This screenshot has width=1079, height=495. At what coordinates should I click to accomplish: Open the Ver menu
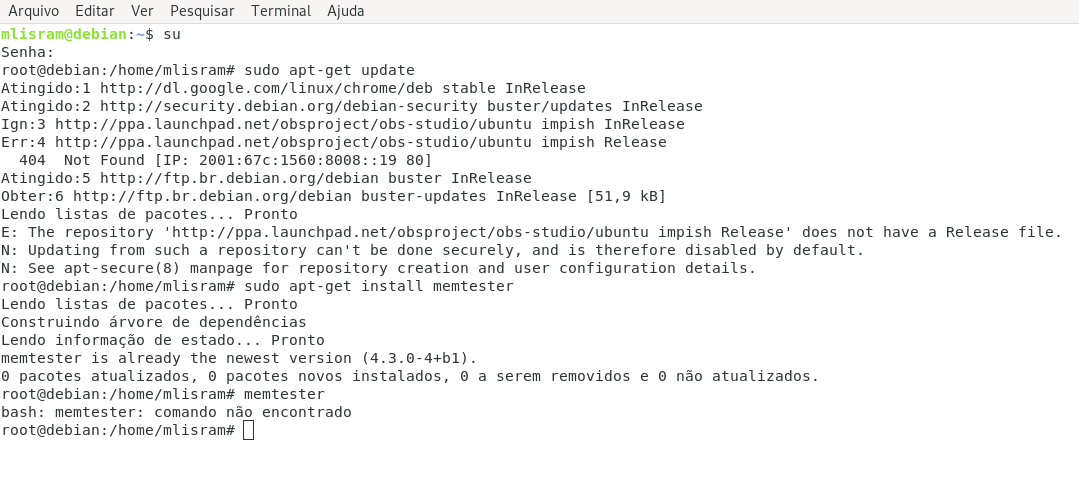tap(142, 11)
